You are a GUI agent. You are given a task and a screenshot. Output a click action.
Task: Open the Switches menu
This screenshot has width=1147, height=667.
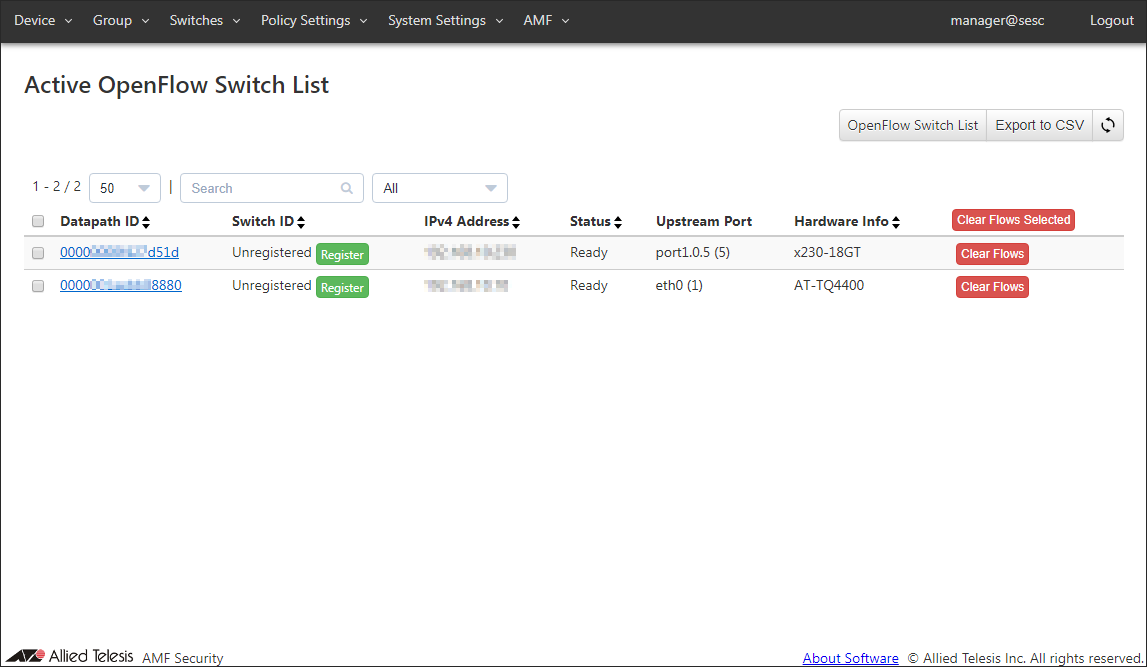pyautogui.click(x=204, y=21)
